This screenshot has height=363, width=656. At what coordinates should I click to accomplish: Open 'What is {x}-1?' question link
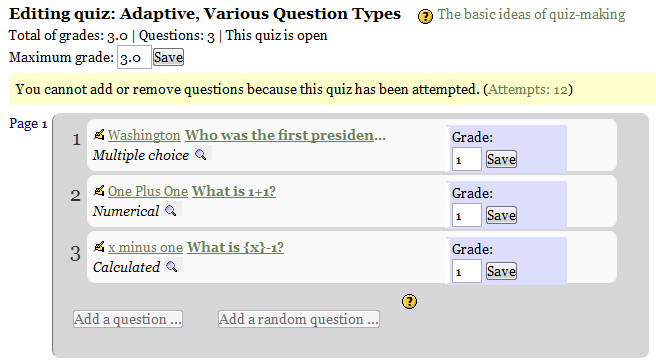pos(235,247)
